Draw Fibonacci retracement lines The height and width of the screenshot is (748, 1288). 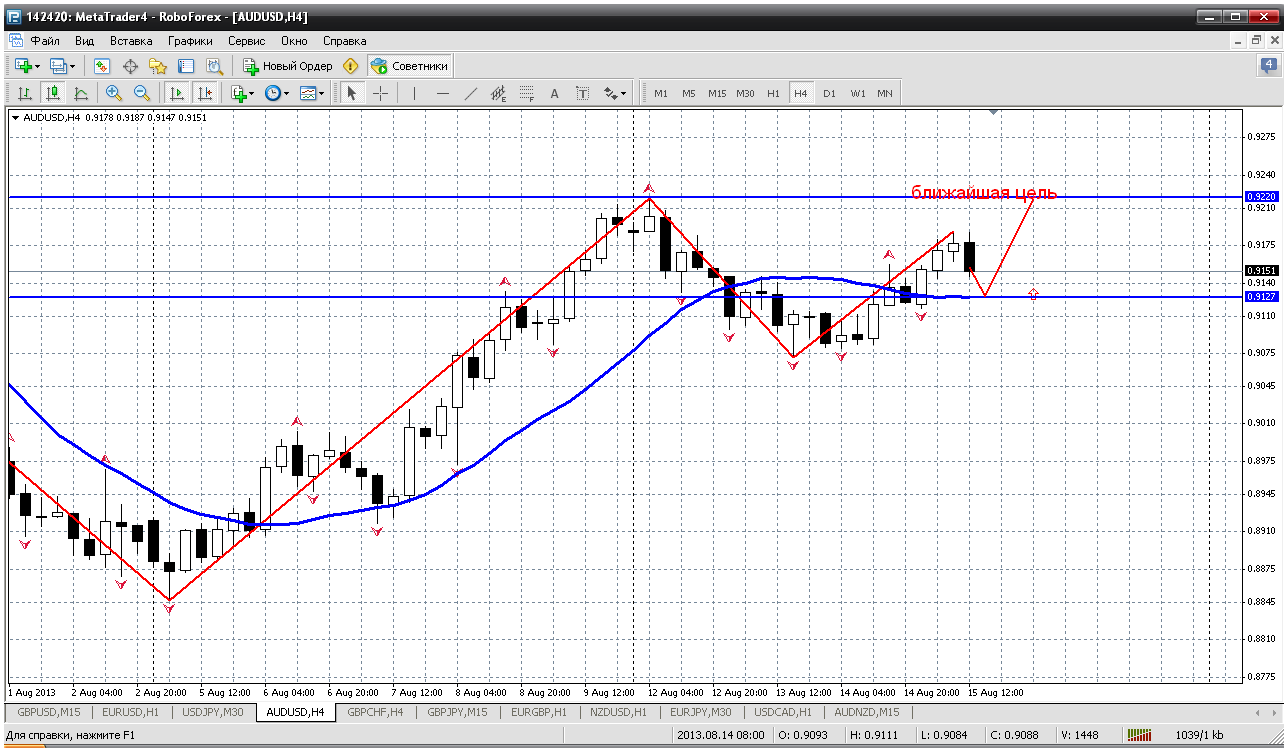coord(527,93)
